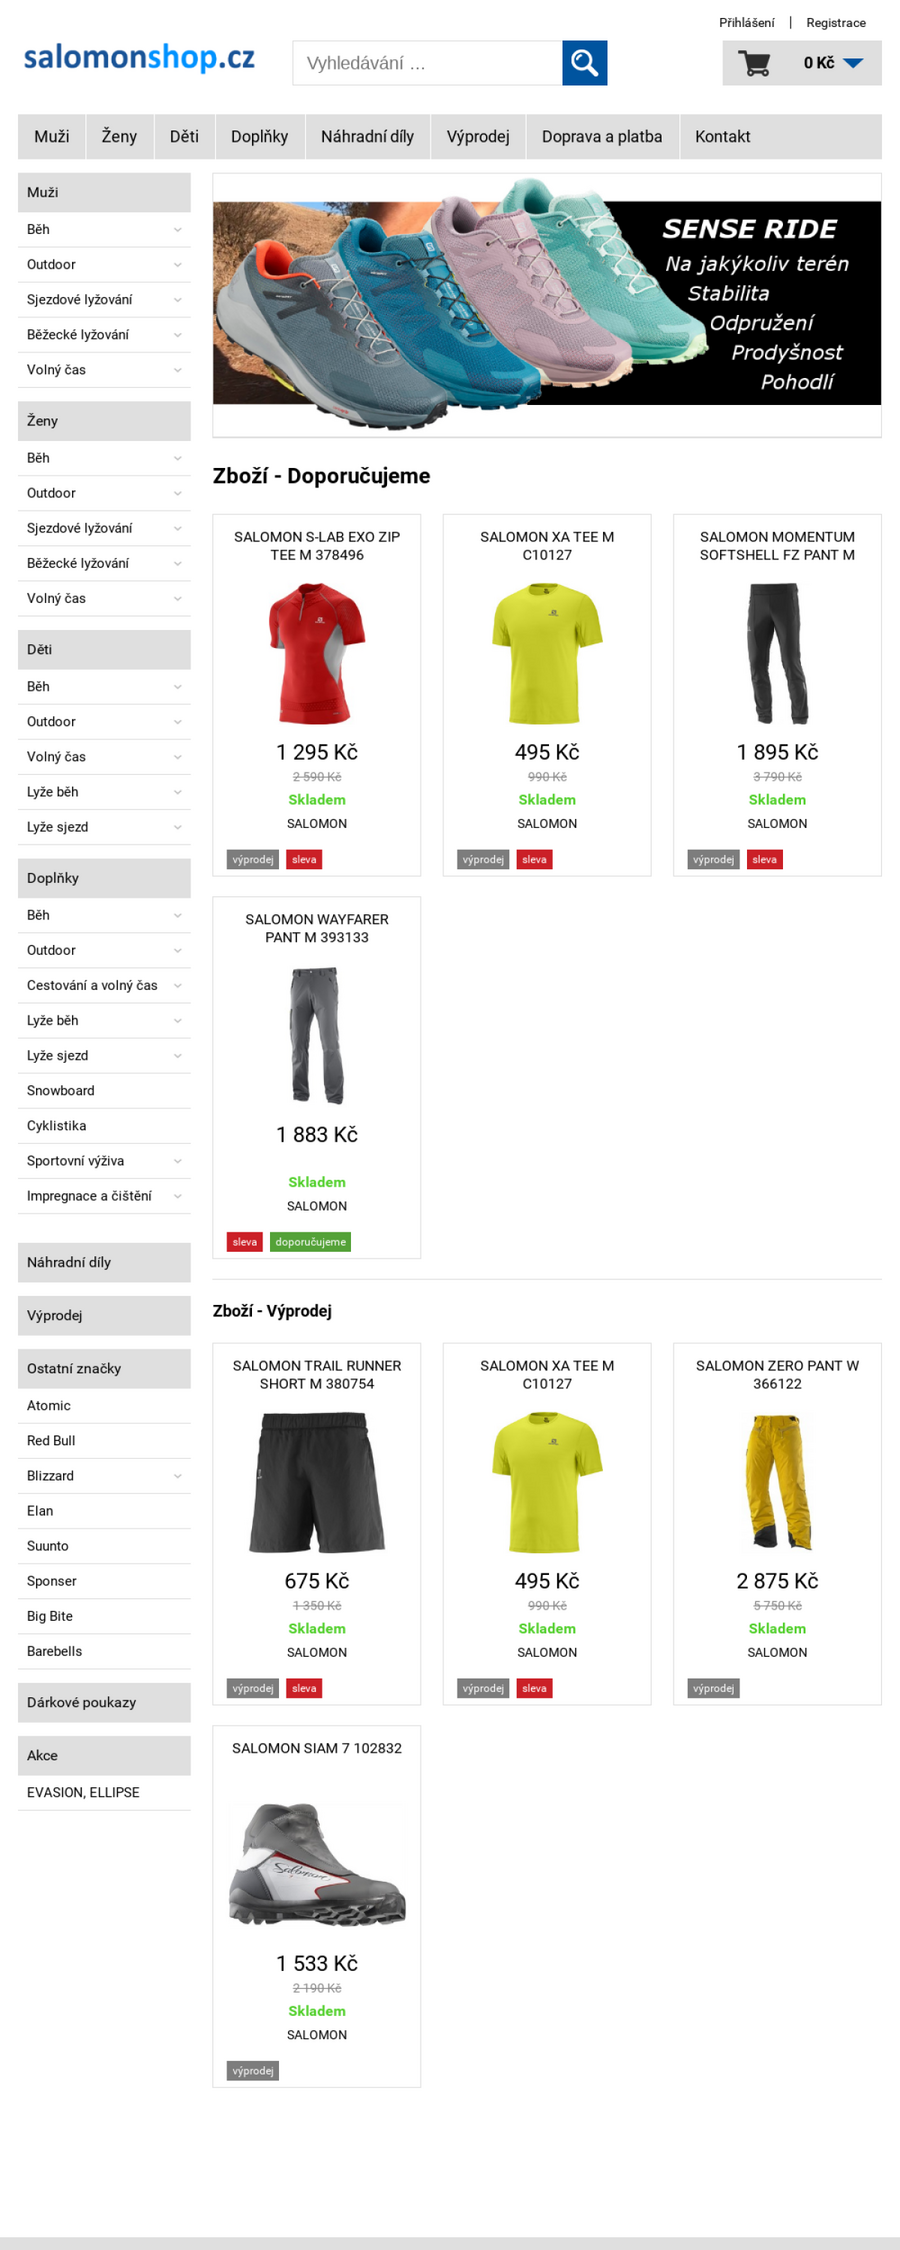Screen dimensions: 900x2250
Task: Click the magnifying glass search button
Action: tap(584, 63)
